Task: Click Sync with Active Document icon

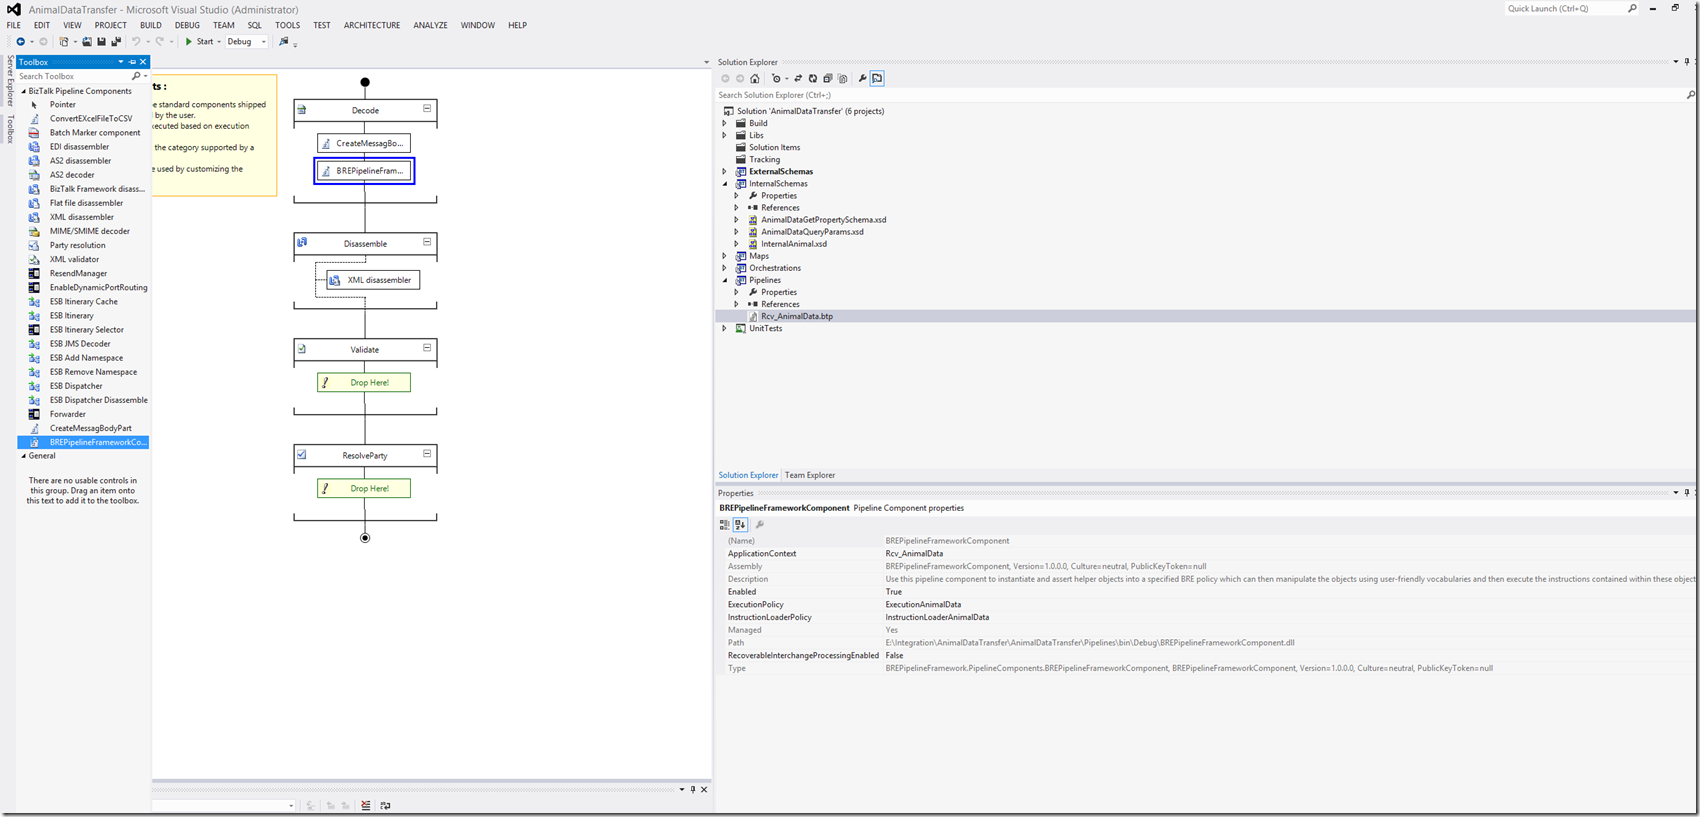Action: [798, 78]
